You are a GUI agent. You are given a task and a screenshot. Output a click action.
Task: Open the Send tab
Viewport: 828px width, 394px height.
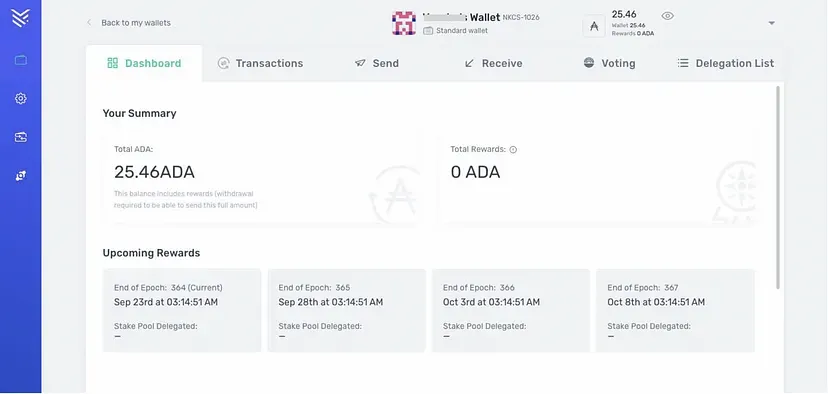click(377, 63)
